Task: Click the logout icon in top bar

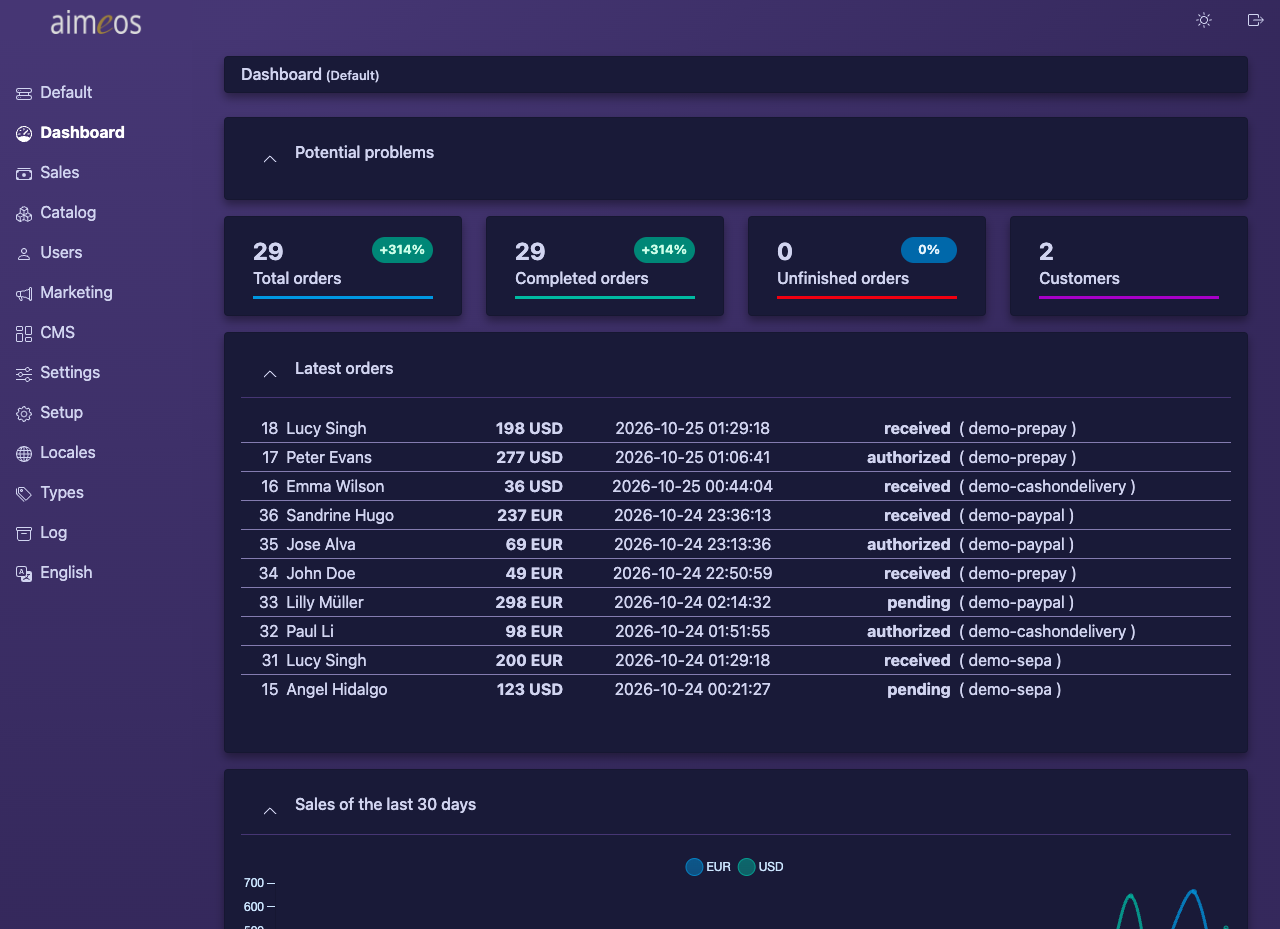Action: (x=1256, y=20)
